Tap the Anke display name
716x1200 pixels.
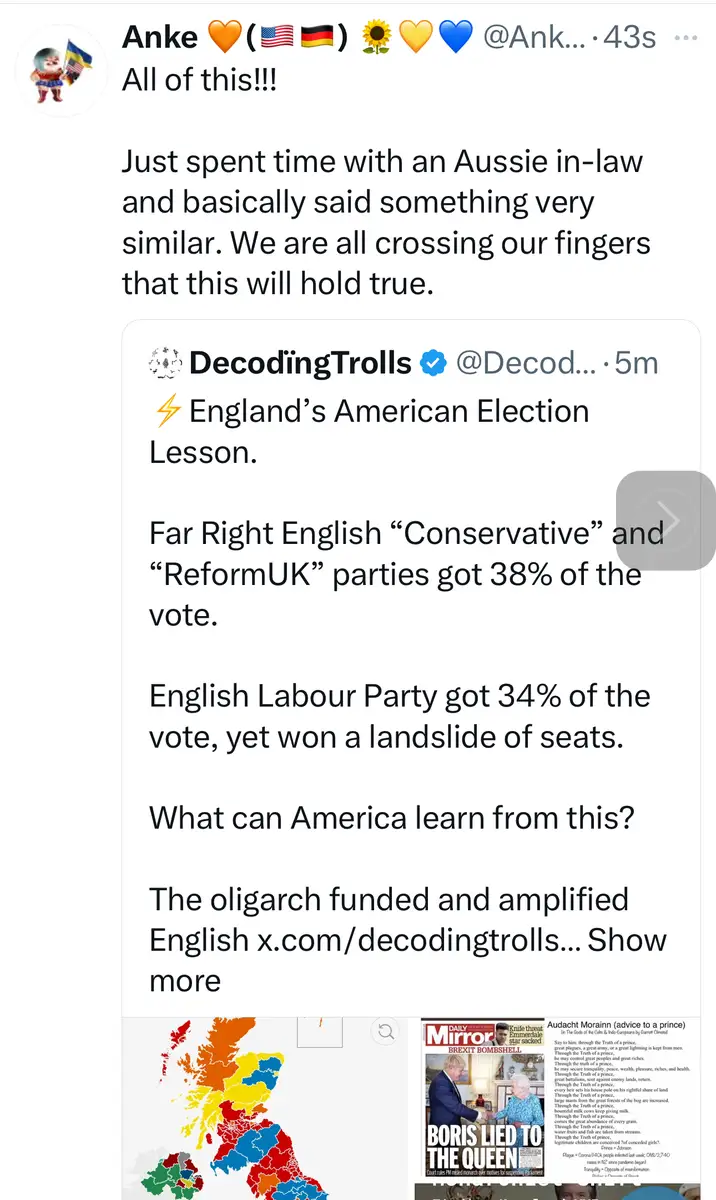(159, 38)
